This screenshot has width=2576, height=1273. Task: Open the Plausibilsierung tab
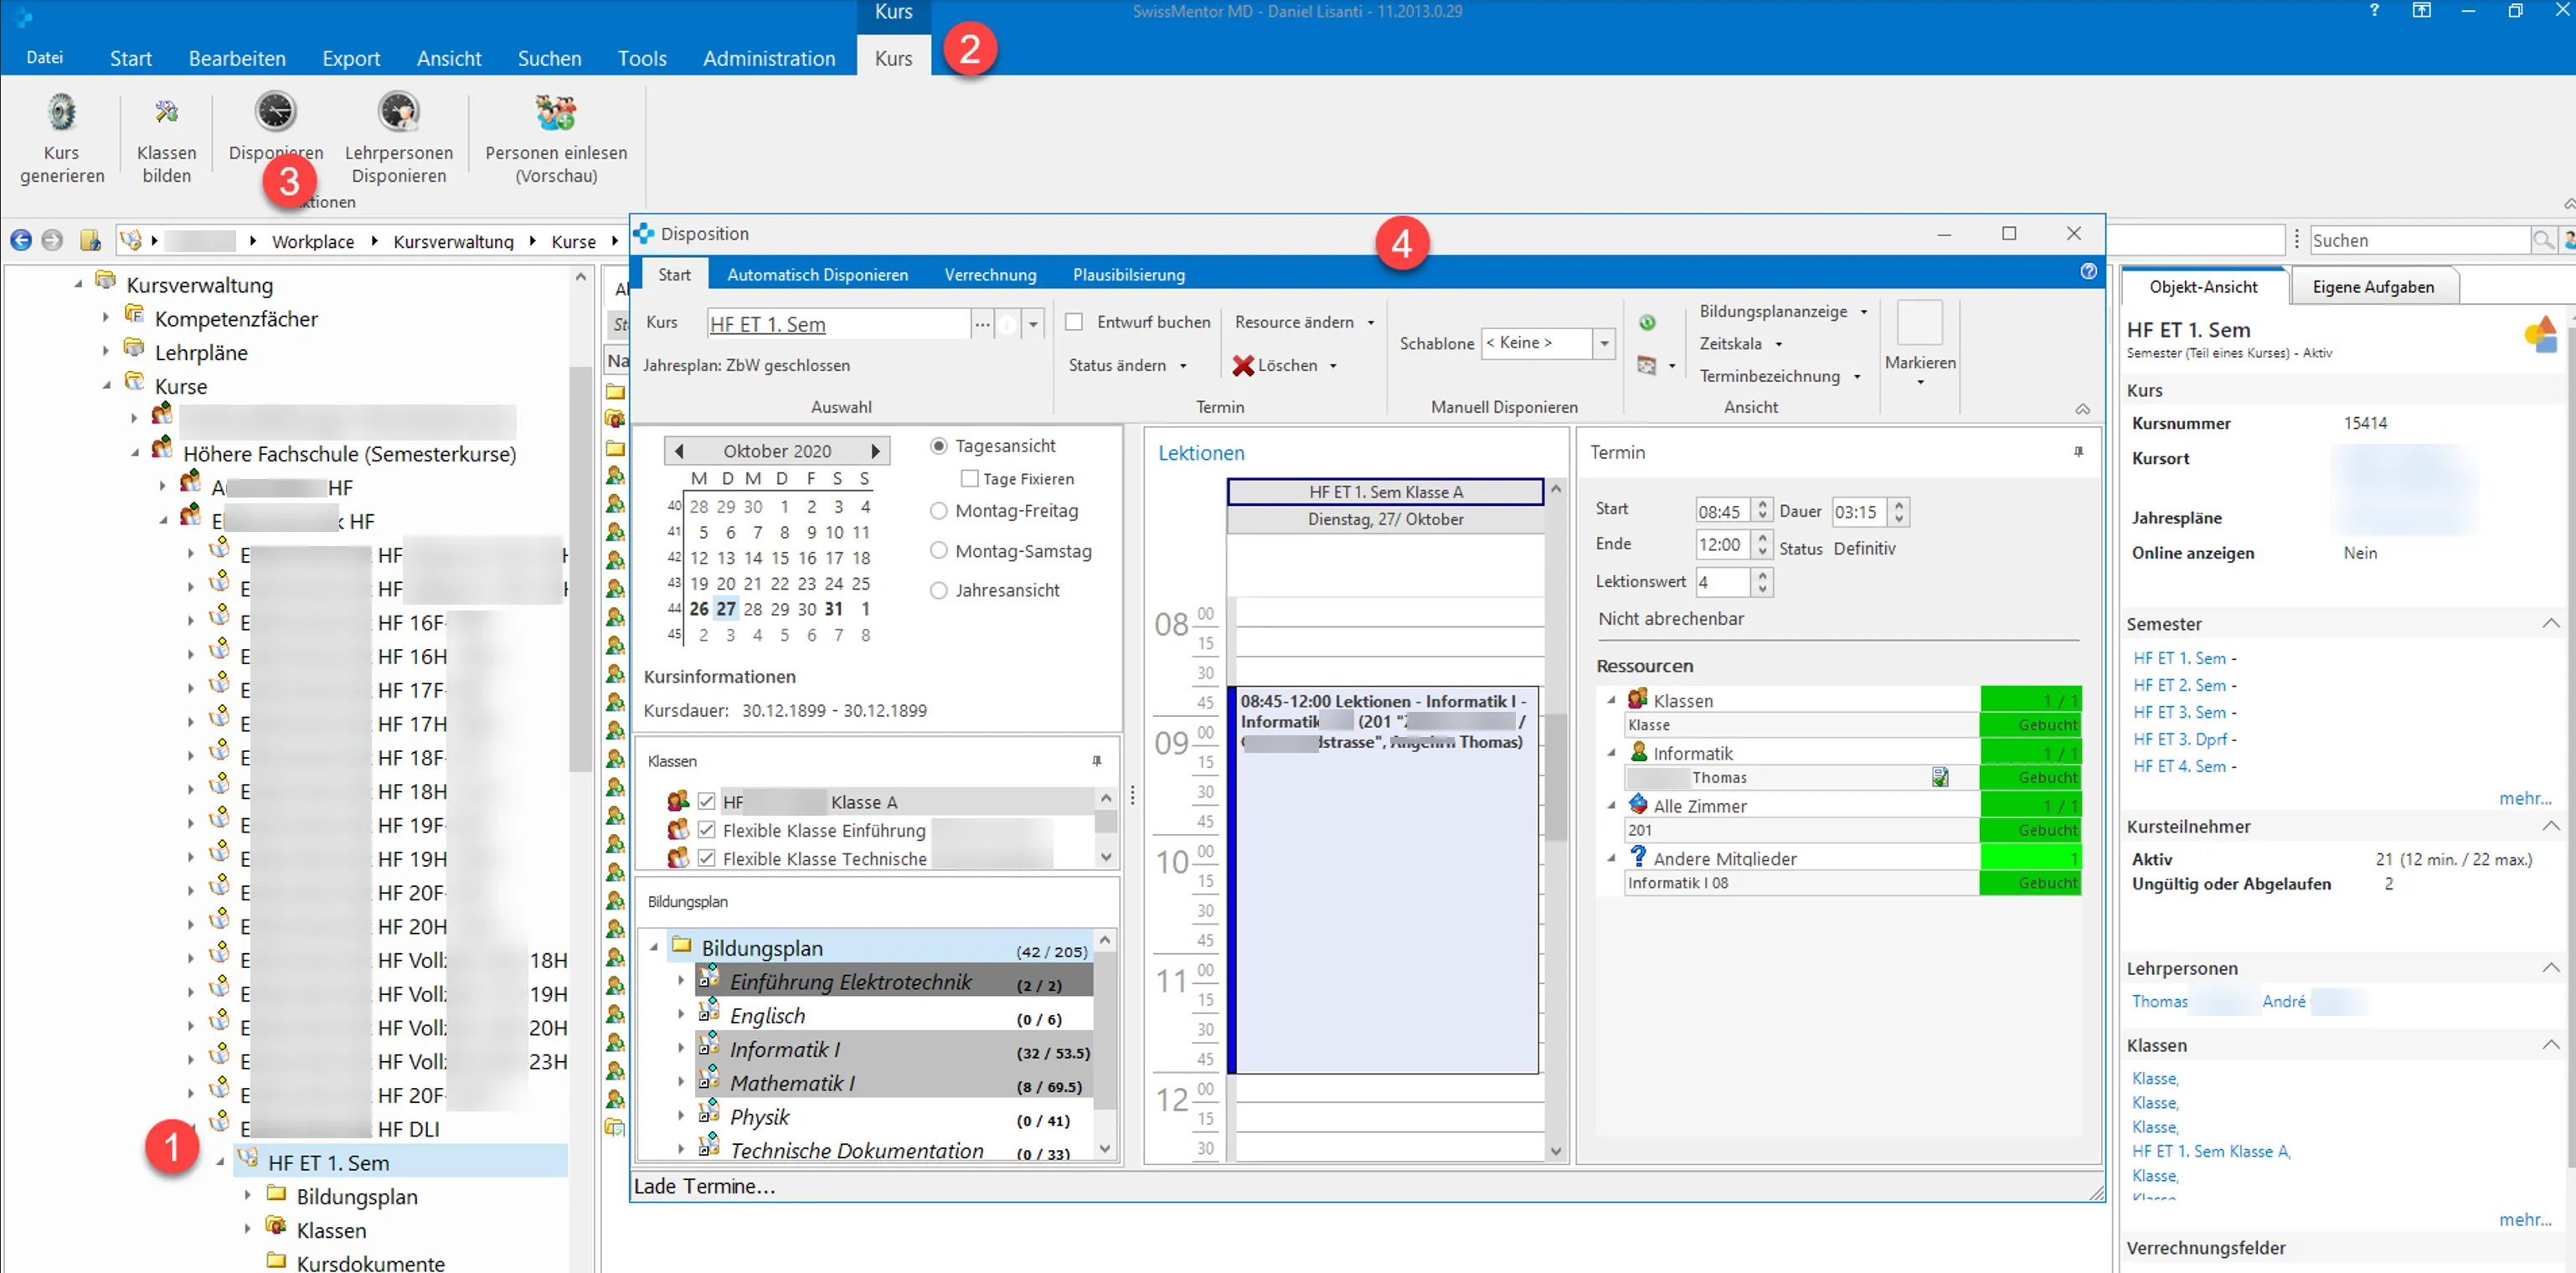(x=1128, y=275)
